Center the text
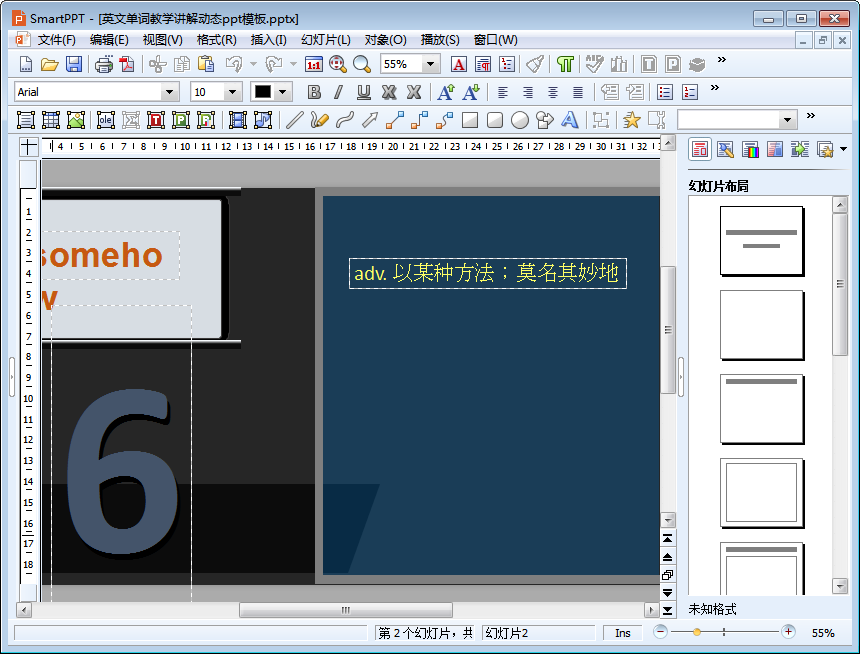The width and height of the screenshot is (860, 654). click(x=552, y=92)
